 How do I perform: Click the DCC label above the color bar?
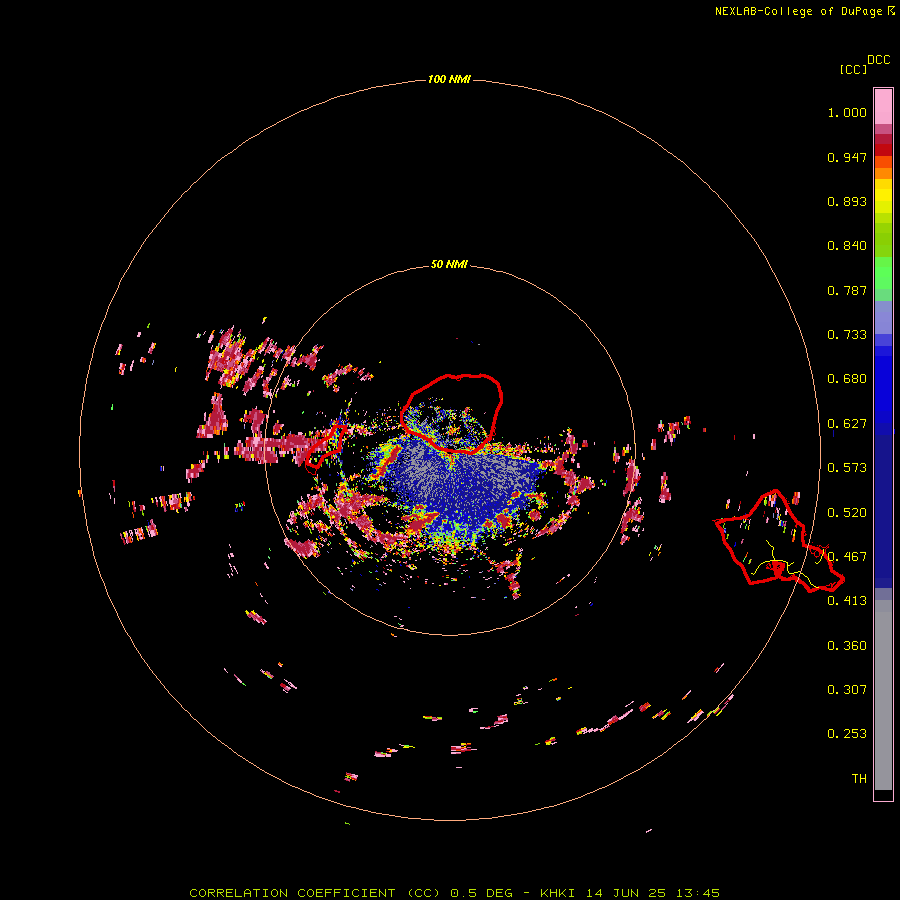point(878,60)
